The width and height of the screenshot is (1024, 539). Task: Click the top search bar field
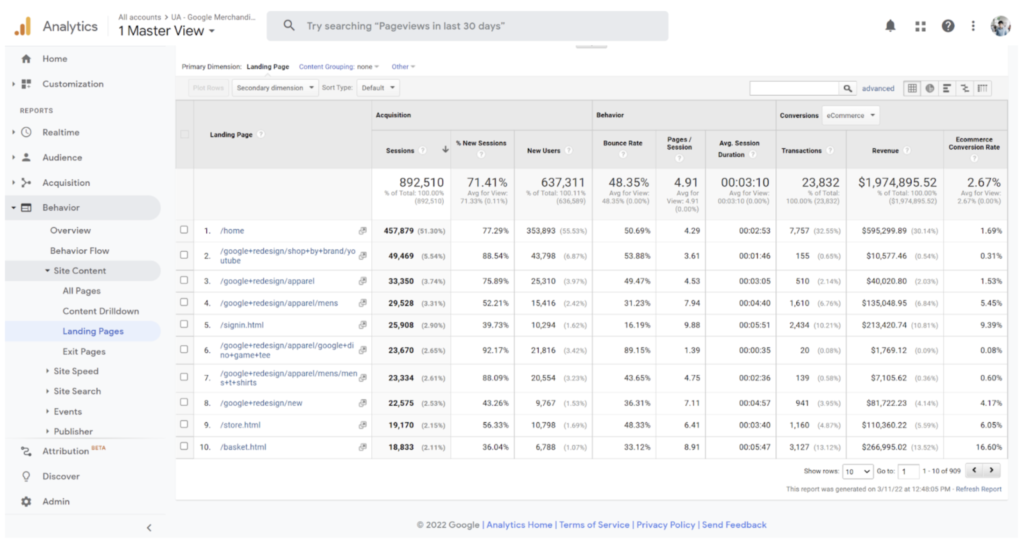[468, 26]
